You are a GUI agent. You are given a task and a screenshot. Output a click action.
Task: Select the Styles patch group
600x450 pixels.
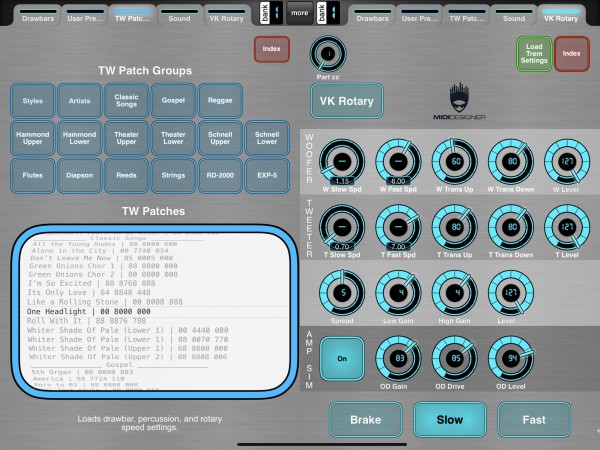tap(33, 101)
